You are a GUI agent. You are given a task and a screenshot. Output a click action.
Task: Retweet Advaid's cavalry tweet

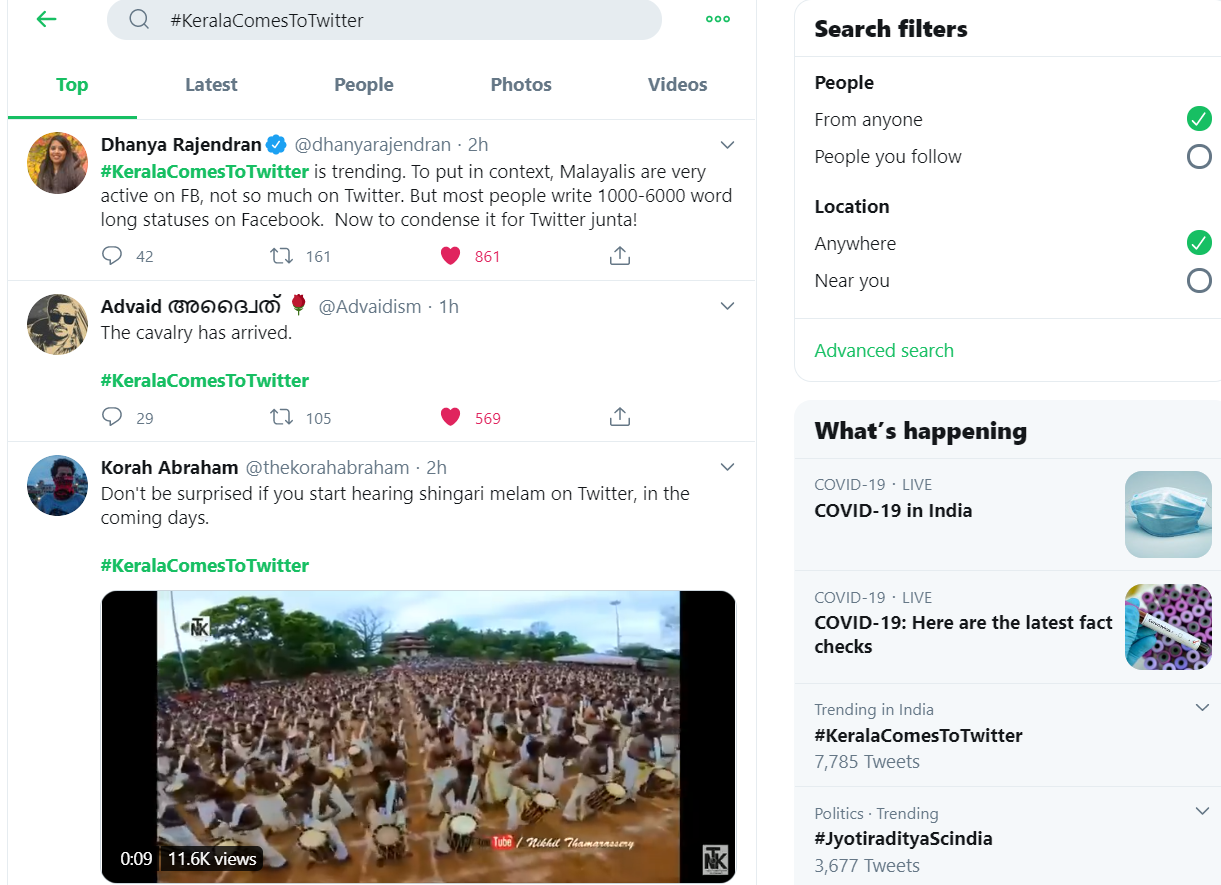pyautogui.click(x=282, y=417)
